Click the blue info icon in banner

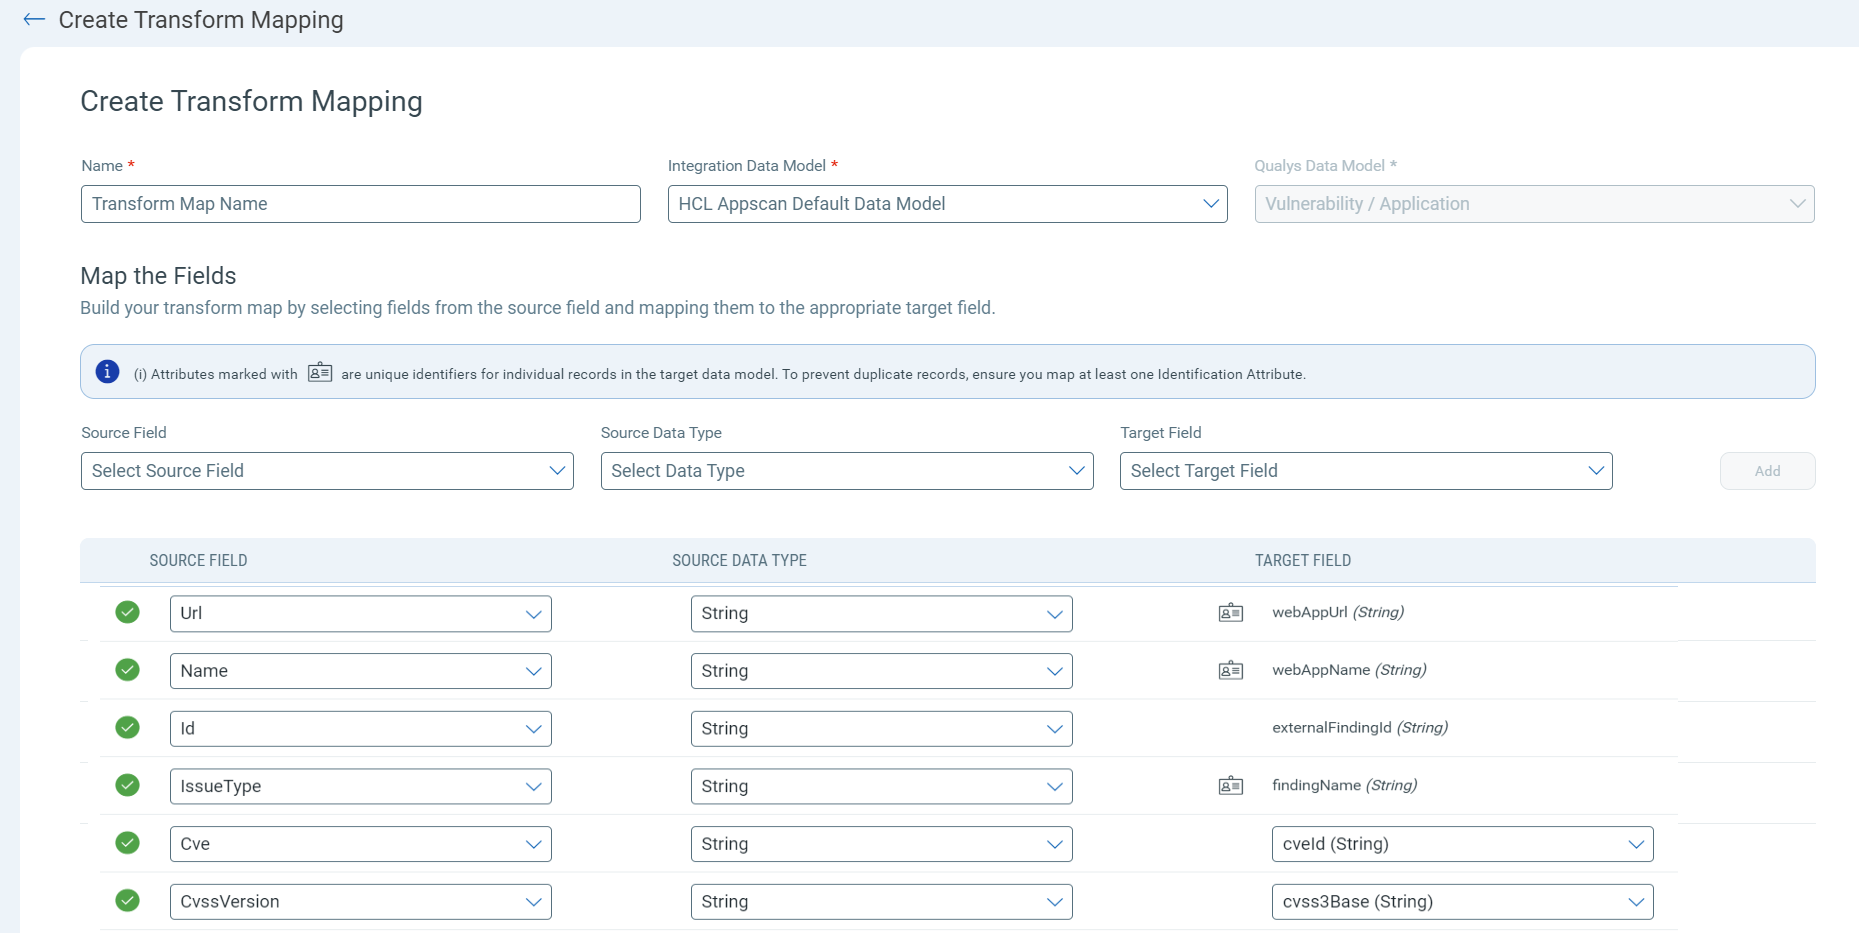107,372
